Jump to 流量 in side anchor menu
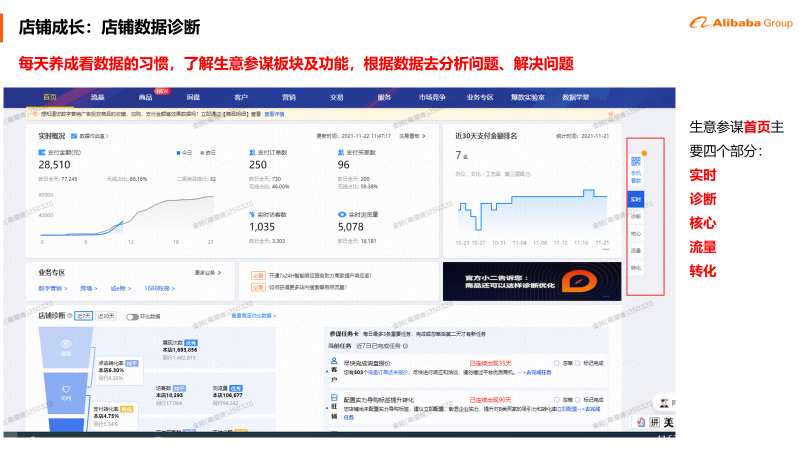 coord(636,251)
